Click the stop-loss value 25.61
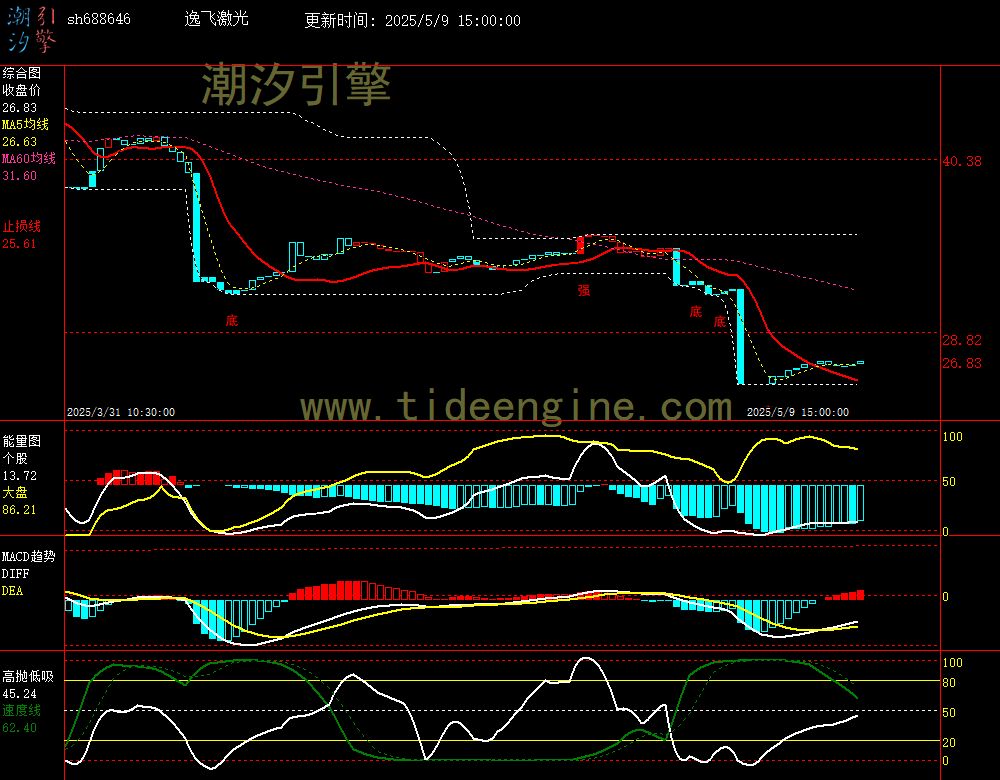Screen dimensions: 1000x780 point(20,244)
